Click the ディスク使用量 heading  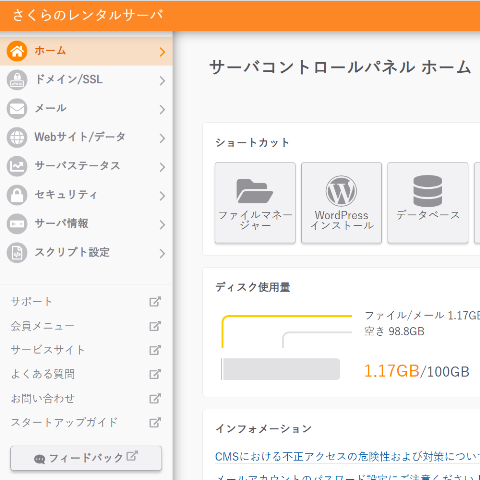click(253, 287)
